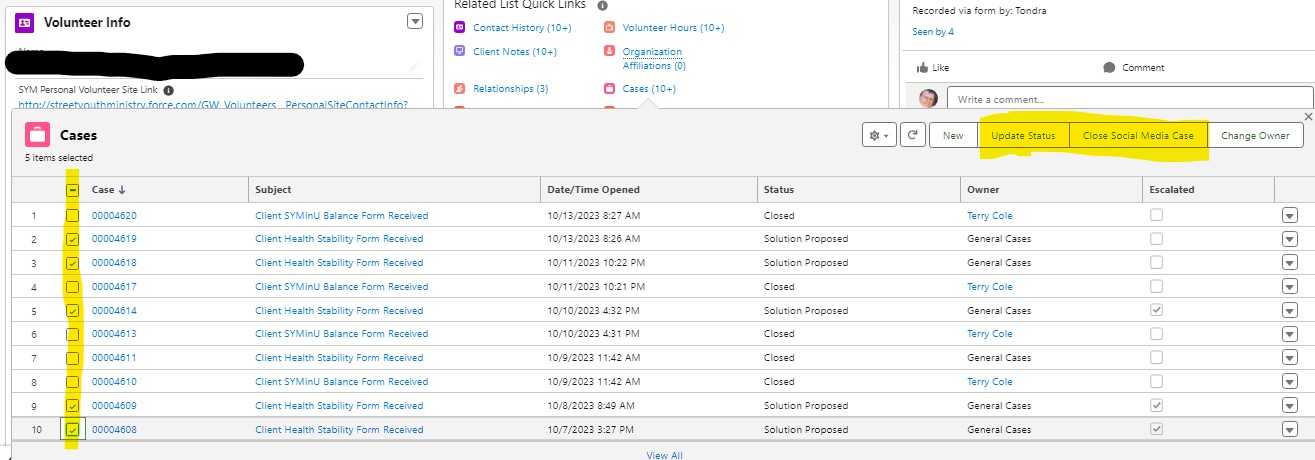Viewport: 1315px width, 460px height.
Task: Click the Volunteer Hours icon
Action: pyautogui.click(x=610, y=28)
